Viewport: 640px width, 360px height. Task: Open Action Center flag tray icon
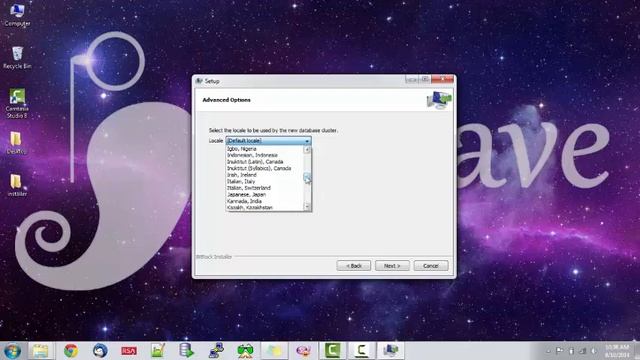(560, 351)
